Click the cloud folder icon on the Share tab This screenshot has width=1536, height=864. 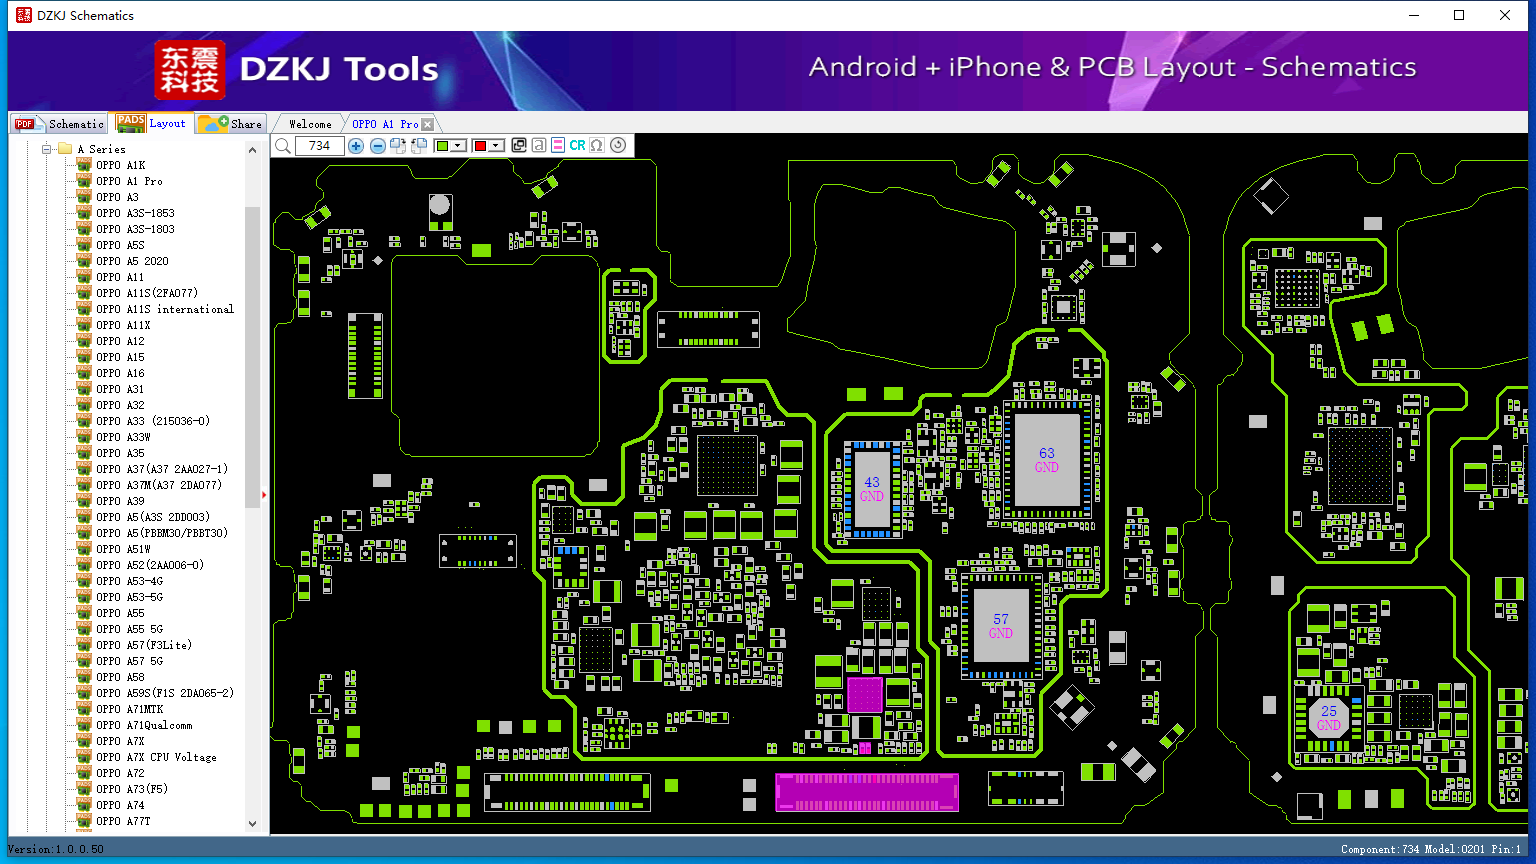click(213, 123)
